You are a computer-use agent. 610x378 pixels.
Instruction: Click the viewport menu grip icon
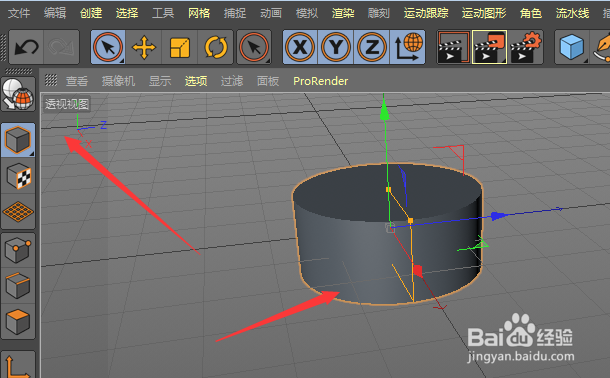coord(51,80)
